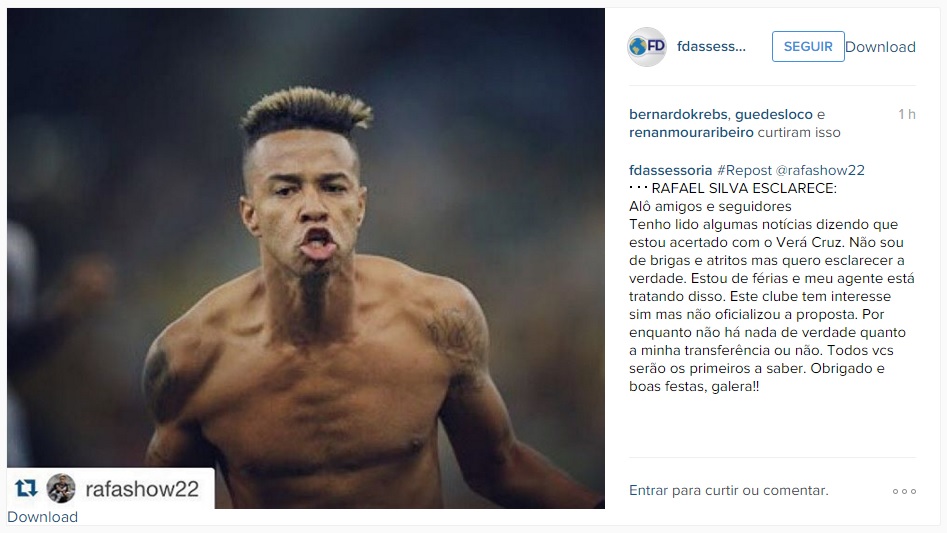
Task: Open guedesloco profile link
Action: tap(774, 114)
